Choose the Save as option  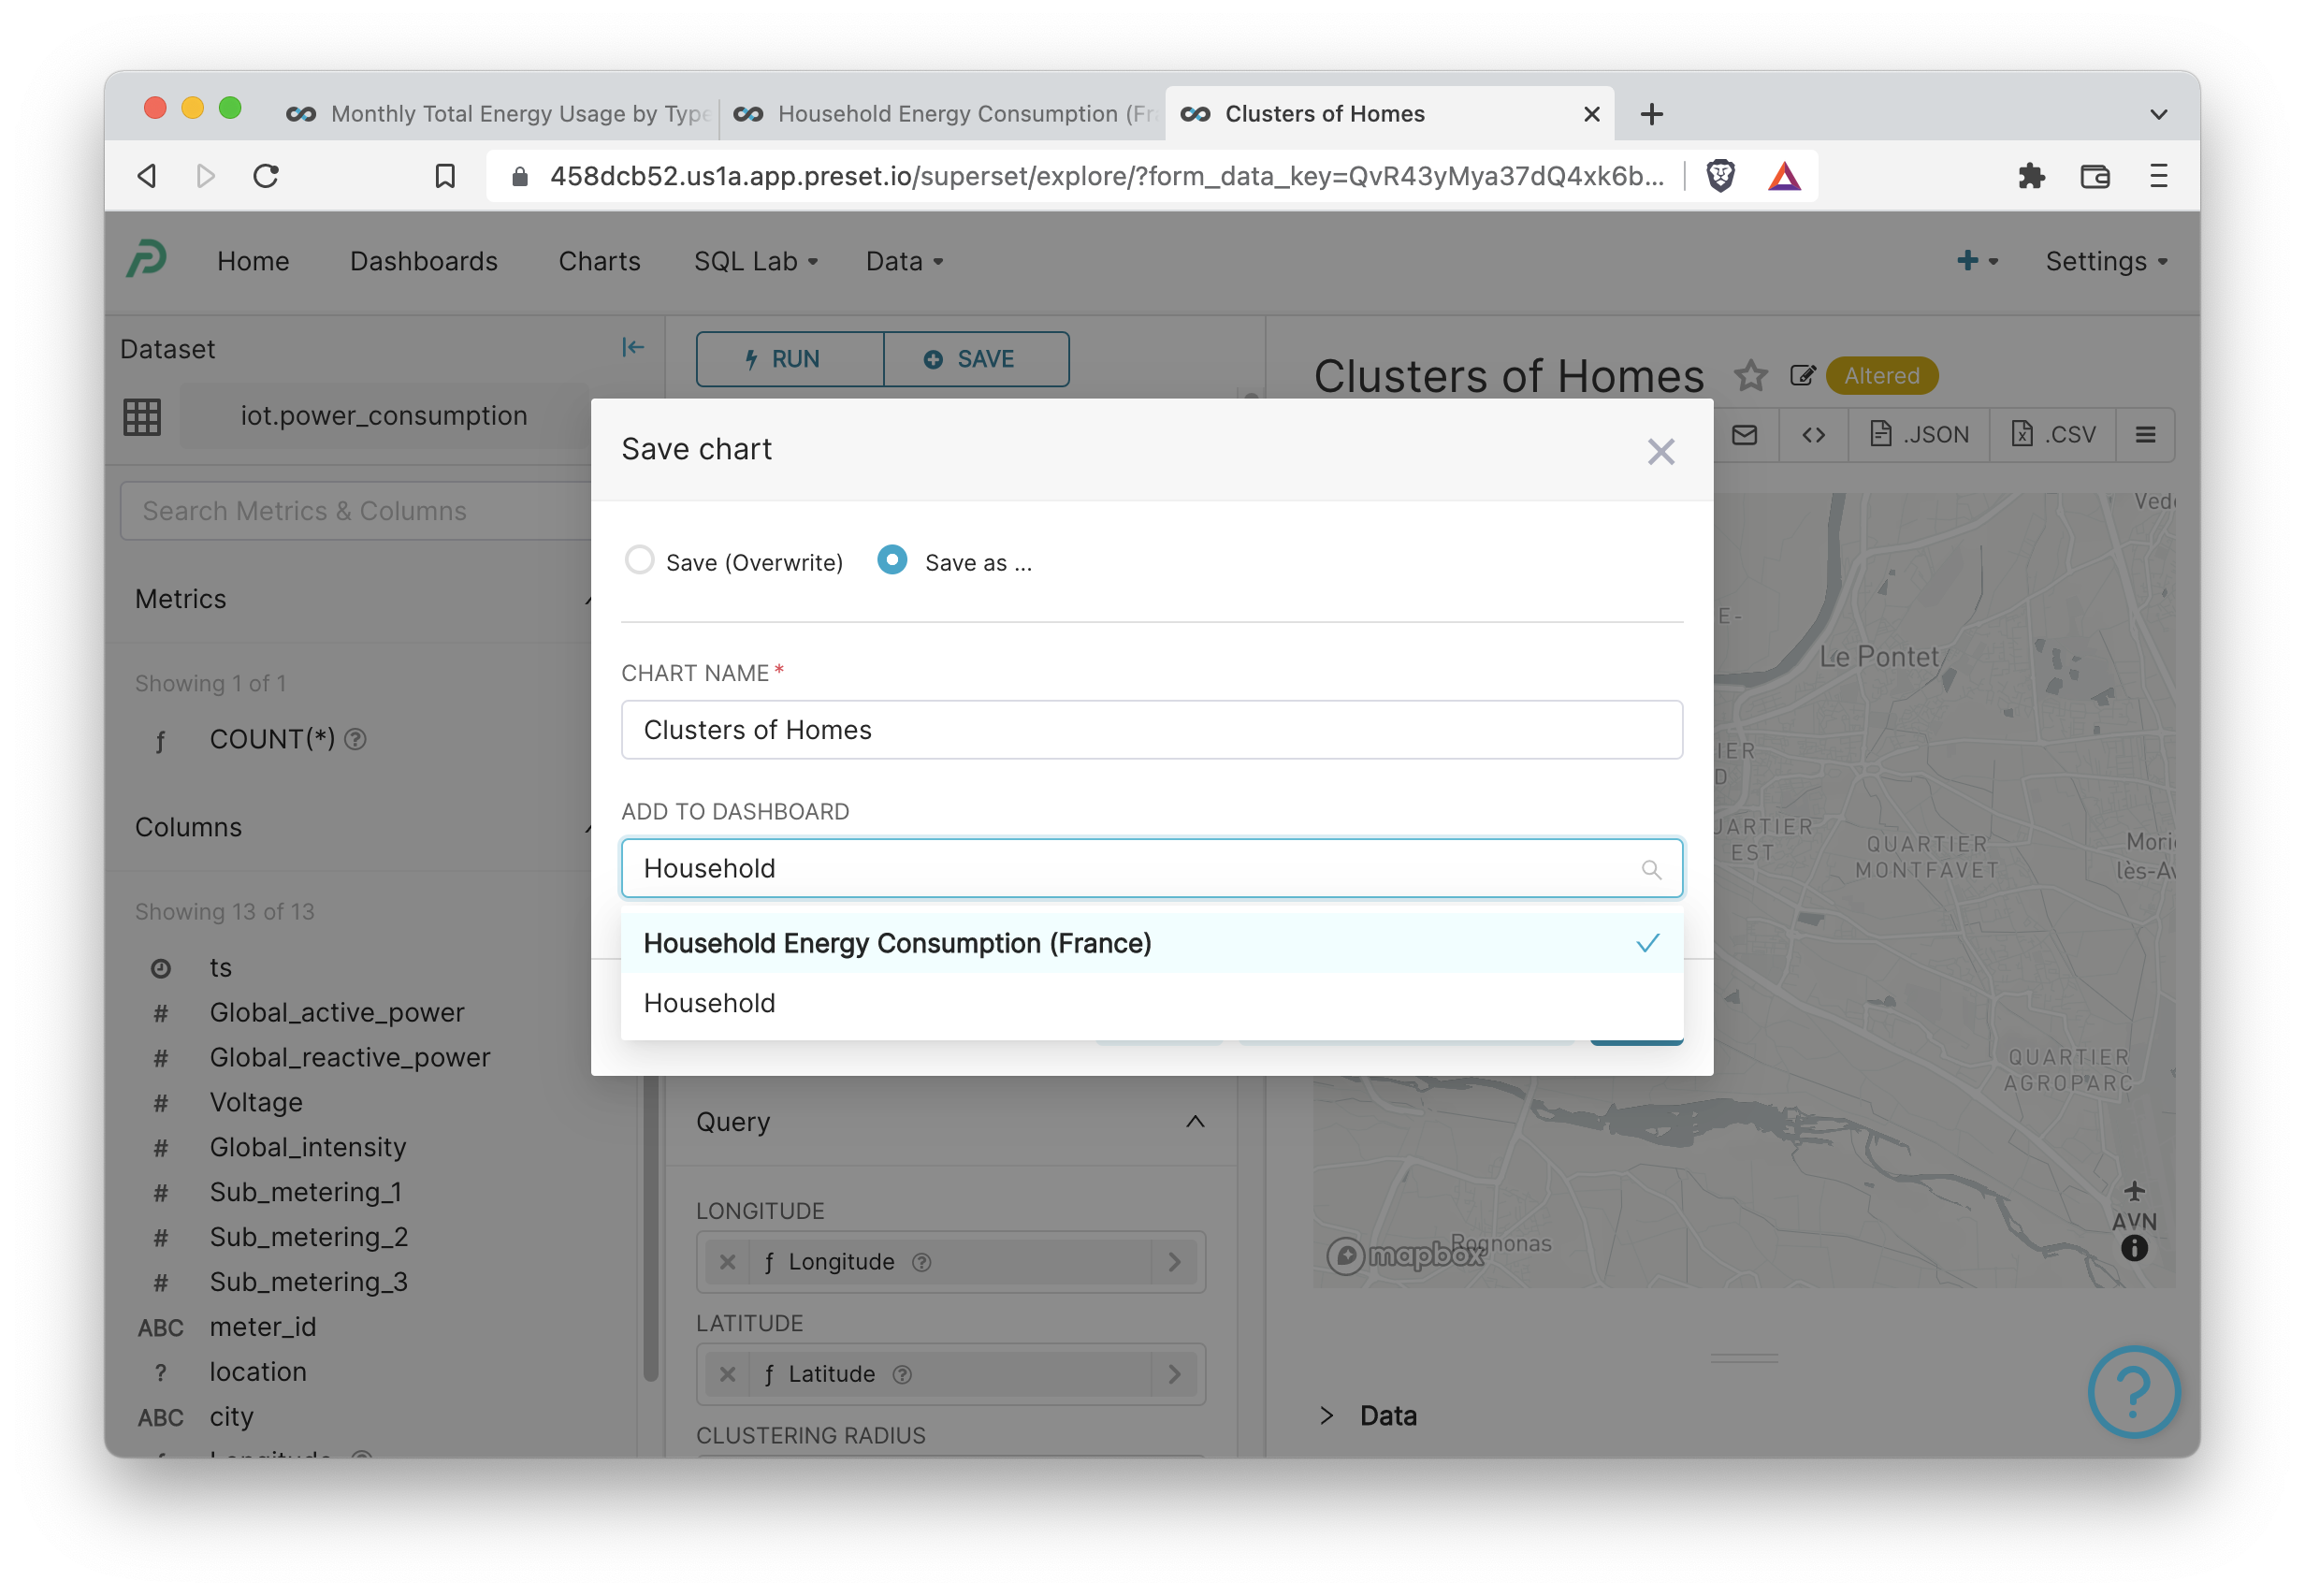[x=891, y=561]
